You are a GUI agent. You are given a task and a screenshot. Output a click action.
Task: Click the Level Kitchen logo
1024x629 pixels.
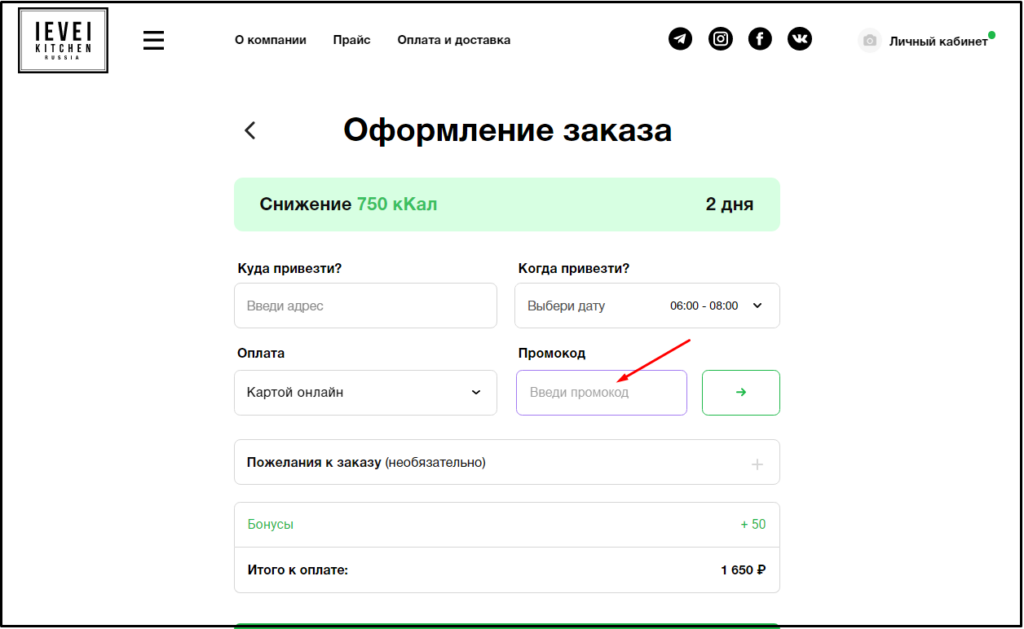[63, 40]
